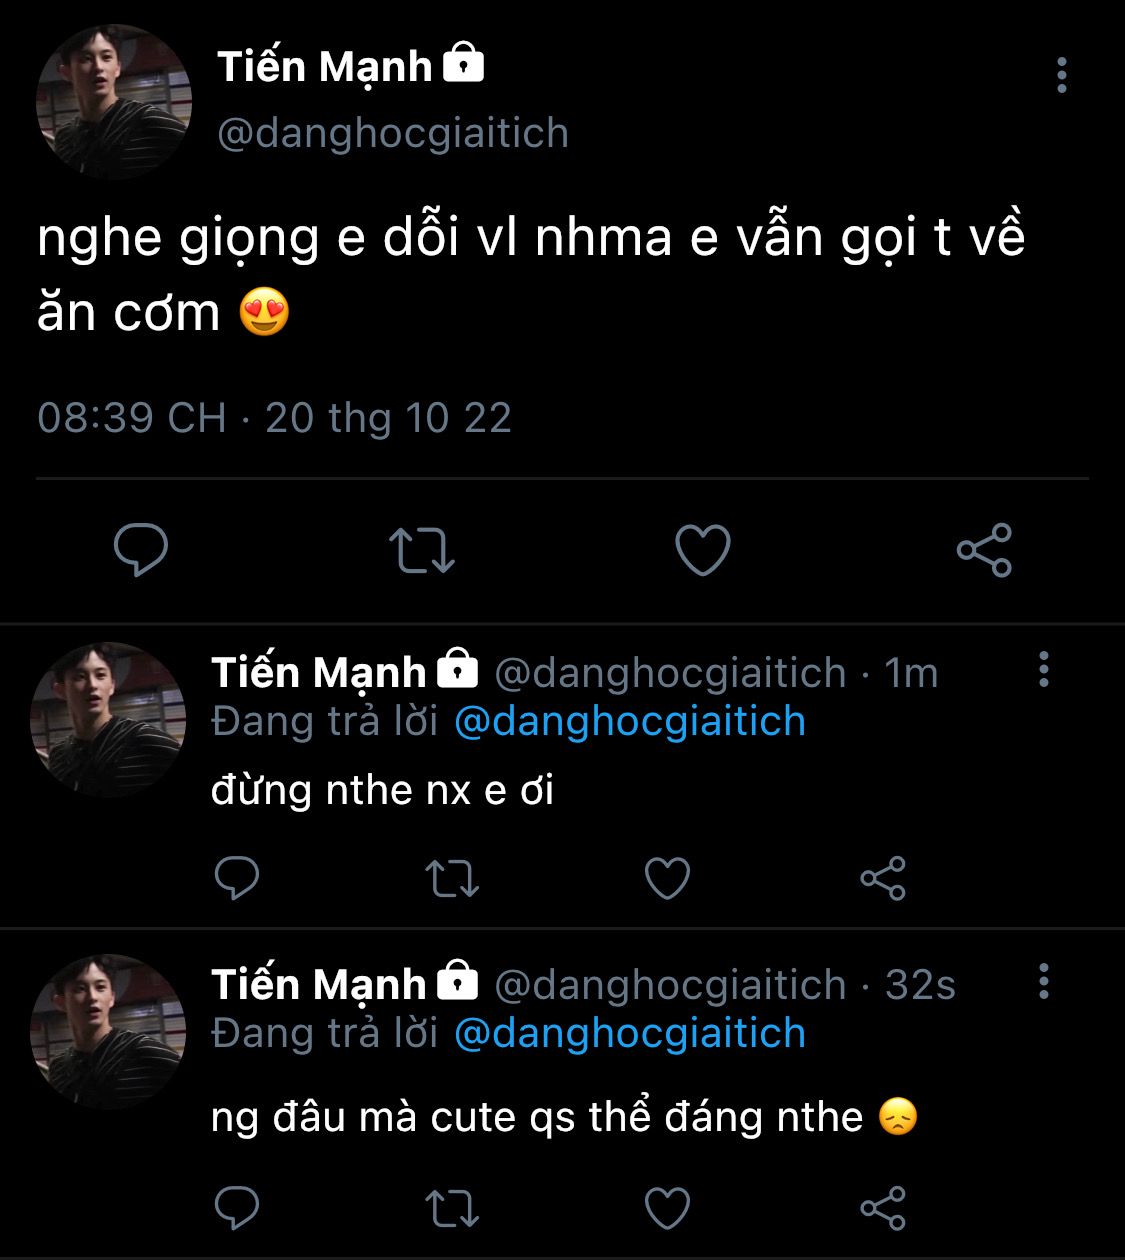Retweet the 'đừng nthe nx e ơi' reply
This screenshot has width=1125, height=1260.
click(x=452, y=878)
